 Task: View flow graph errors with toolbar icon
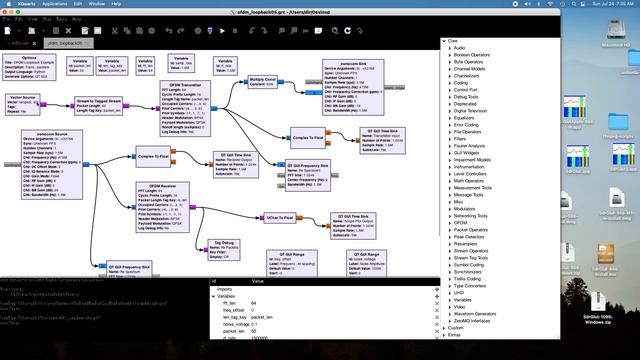198,31
